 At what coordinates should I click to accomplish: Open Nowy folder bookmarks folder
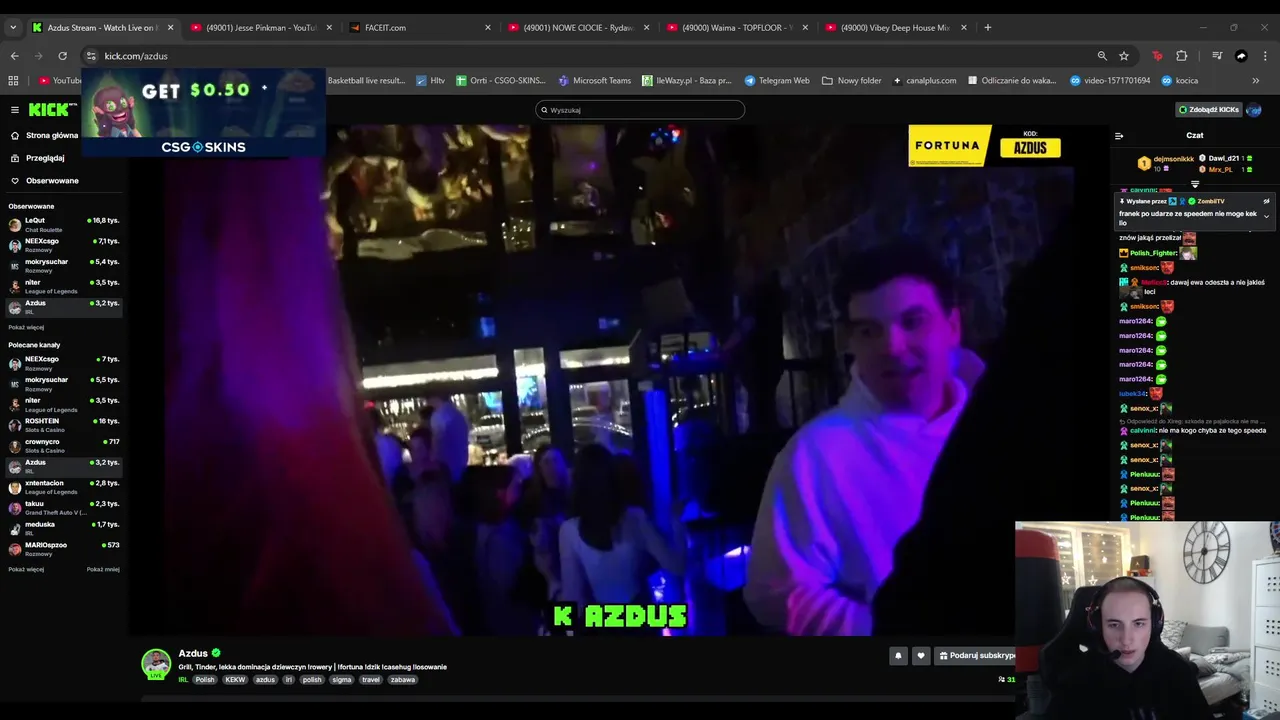[x=852, y=80]
